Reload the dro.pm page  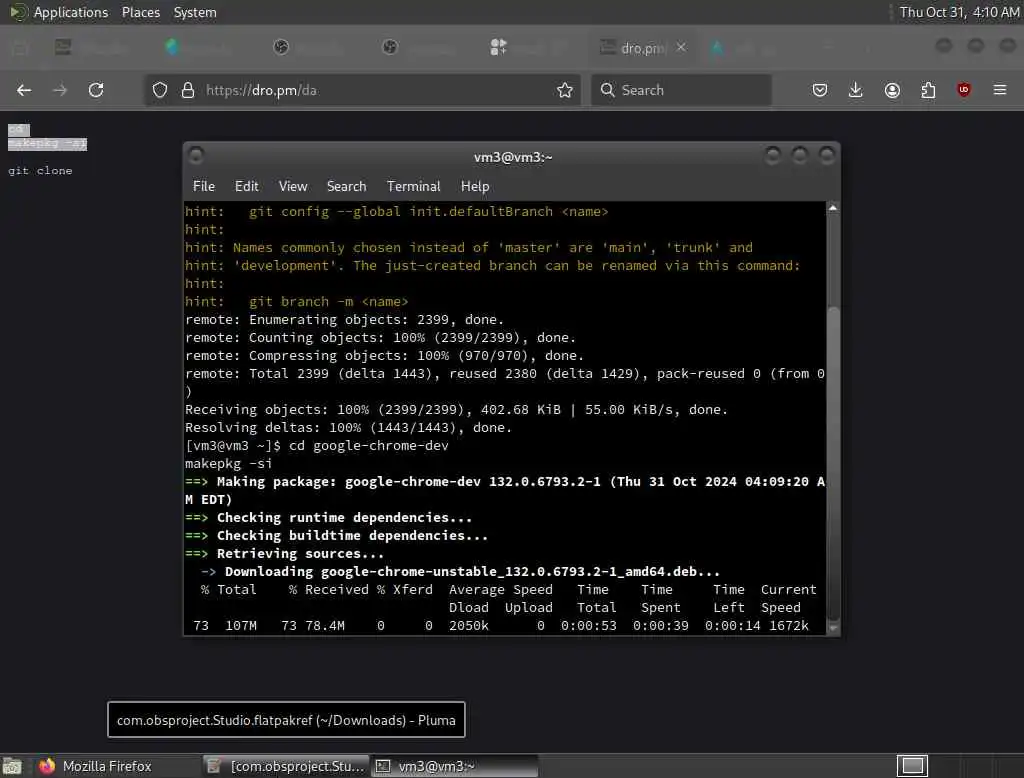coord(96,90)
